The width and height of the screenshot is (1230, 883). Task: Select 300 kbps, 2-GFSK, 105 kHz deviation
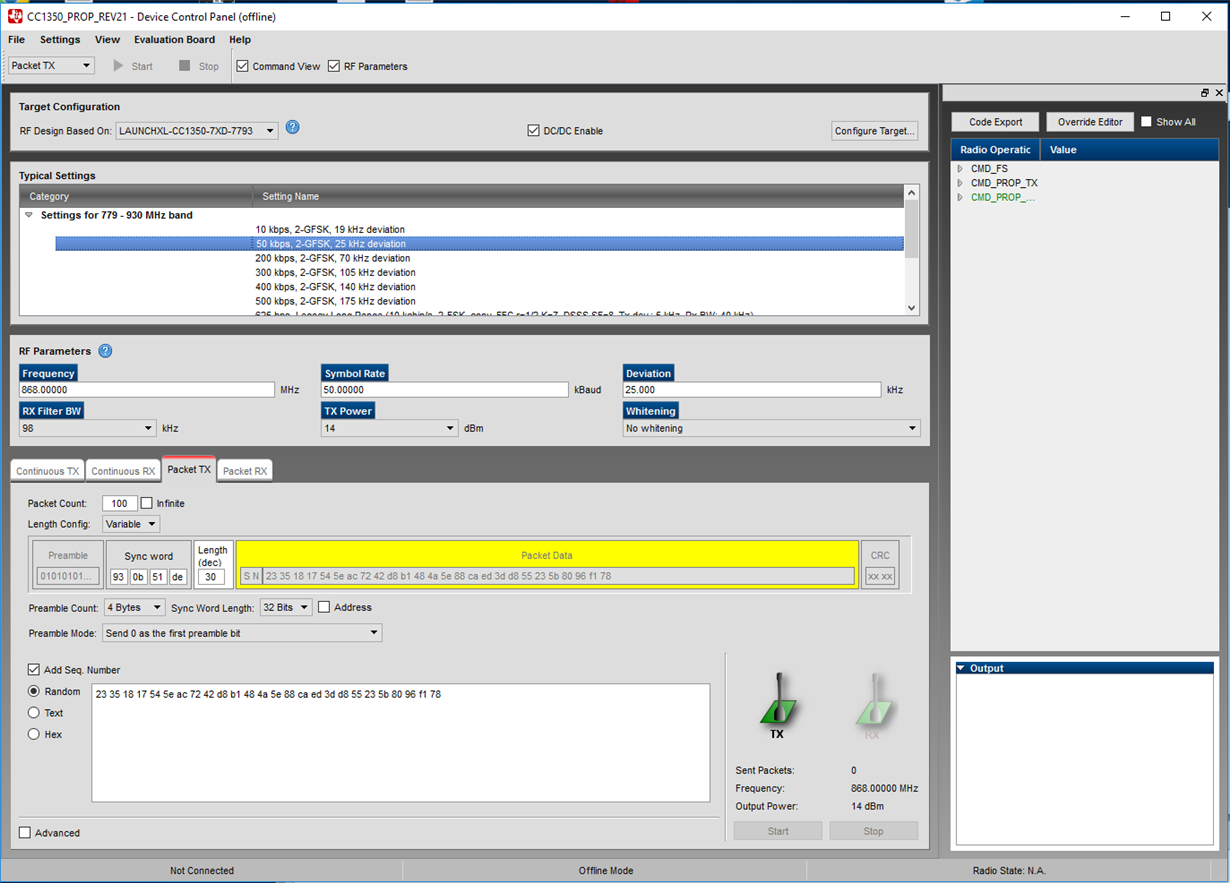click(x=335, y=272)
